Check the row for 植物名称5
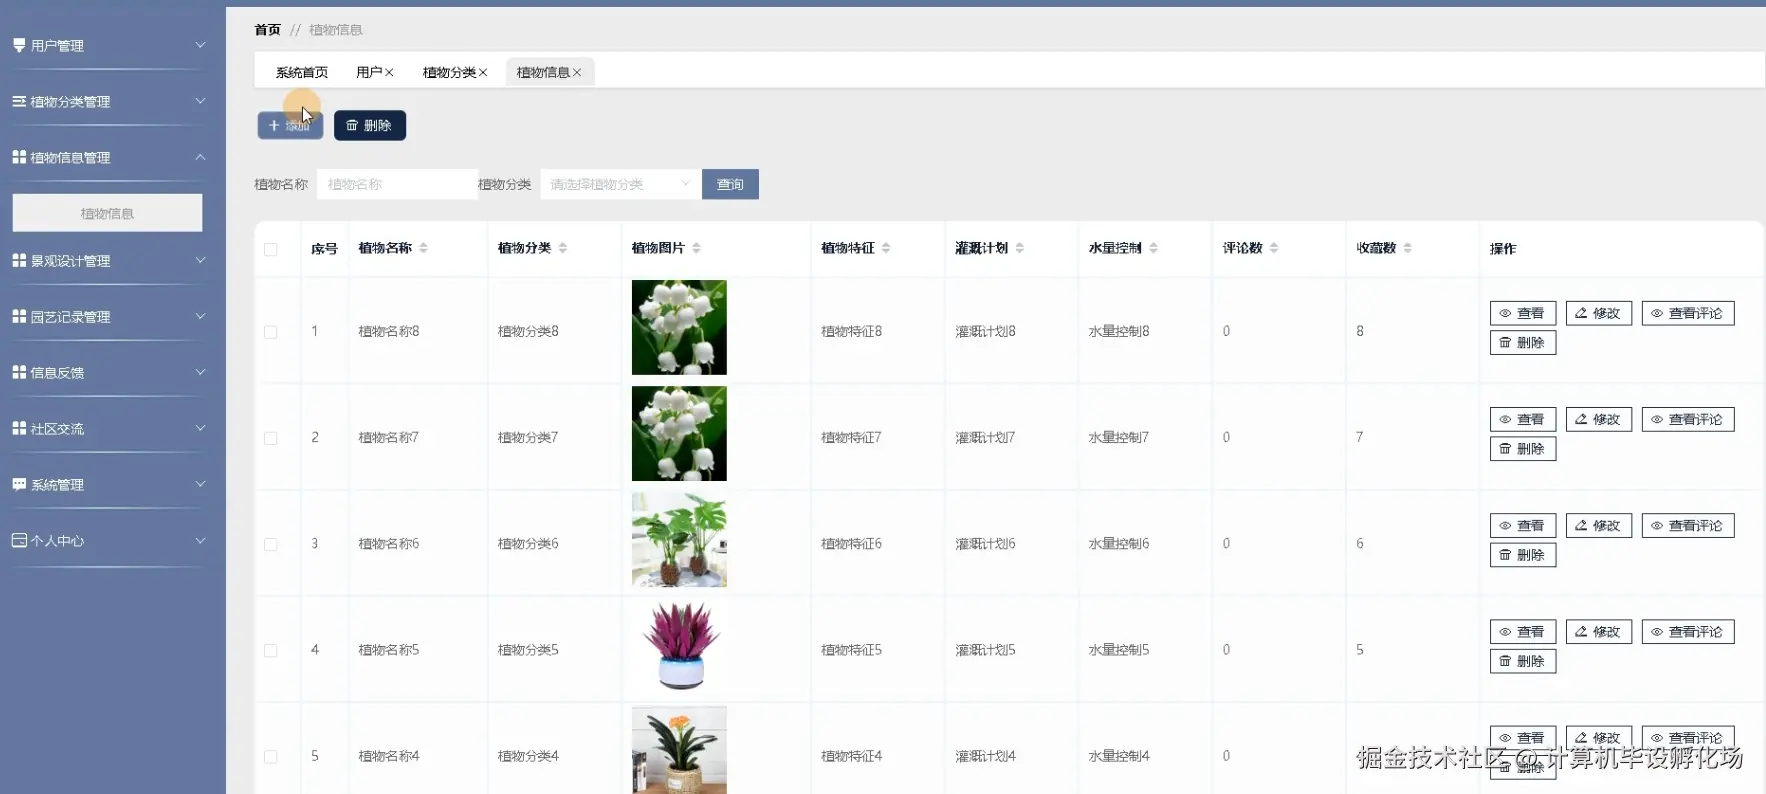Viewport: 1766px width, 794px height. coord(271,650)
